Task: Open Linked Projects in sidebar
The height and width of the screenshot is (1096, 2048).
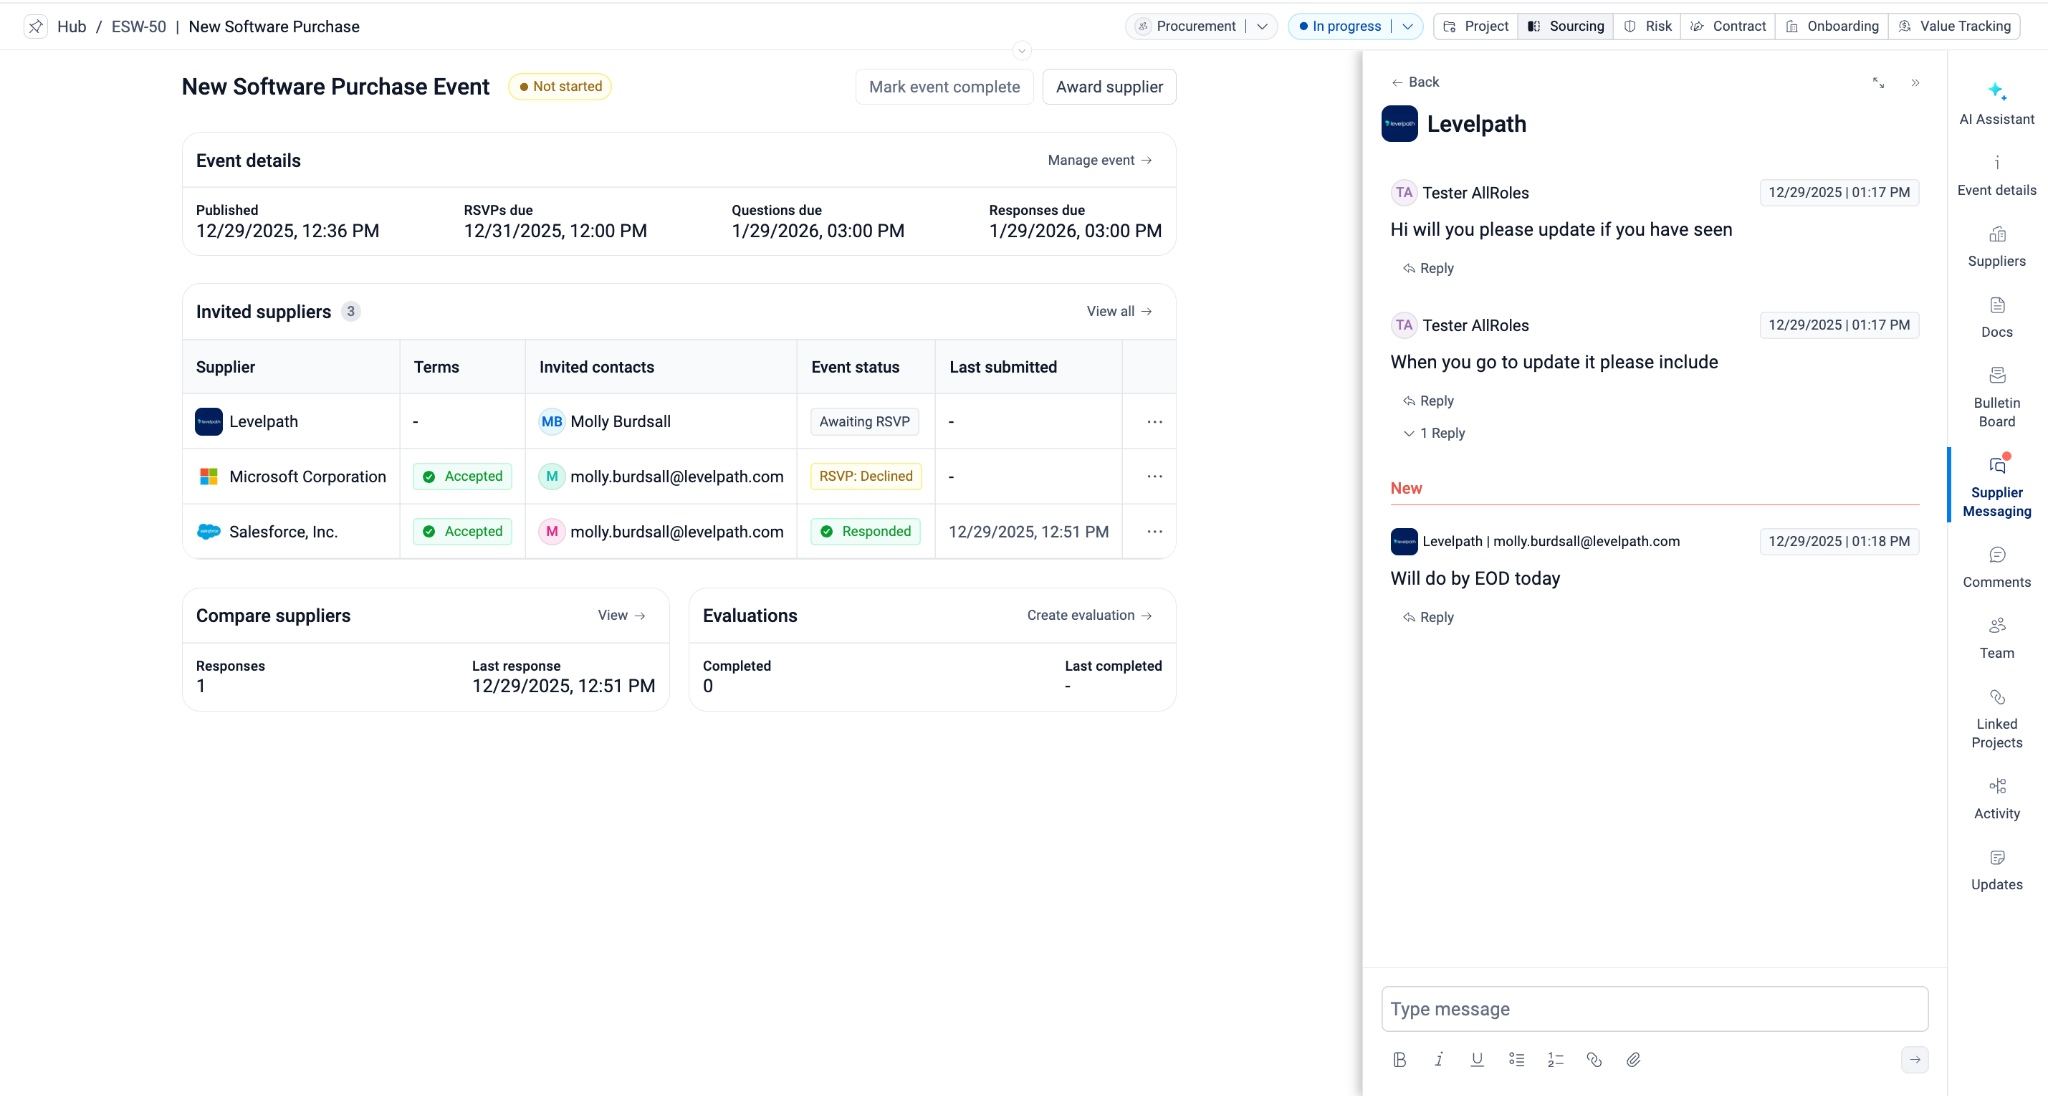Action: tap(1996, 718)
